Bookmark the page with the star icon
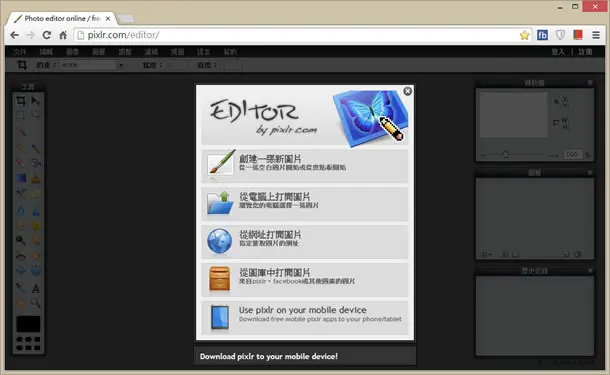The width and height of the screenshot is (610, 375). pos(524,35)
